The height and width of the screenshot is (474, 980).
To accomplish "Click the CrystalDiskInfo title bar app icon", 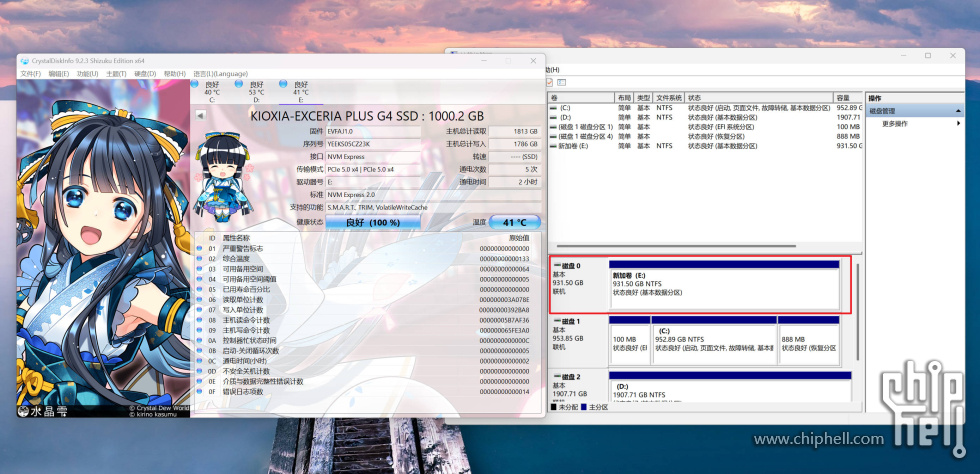I will (24, 61).
